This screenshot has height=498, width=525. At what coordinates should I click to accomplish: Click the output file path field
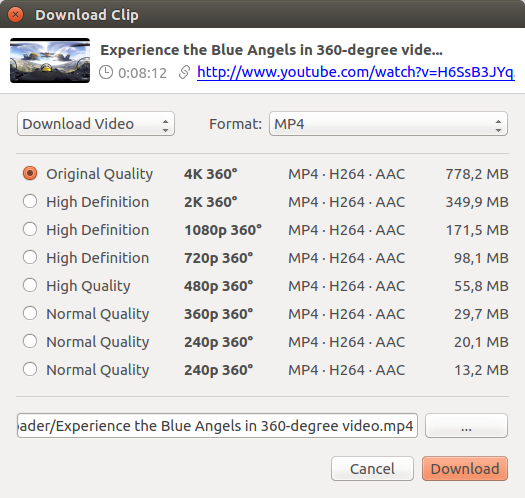pyautogui.click(x=217, y=426)
